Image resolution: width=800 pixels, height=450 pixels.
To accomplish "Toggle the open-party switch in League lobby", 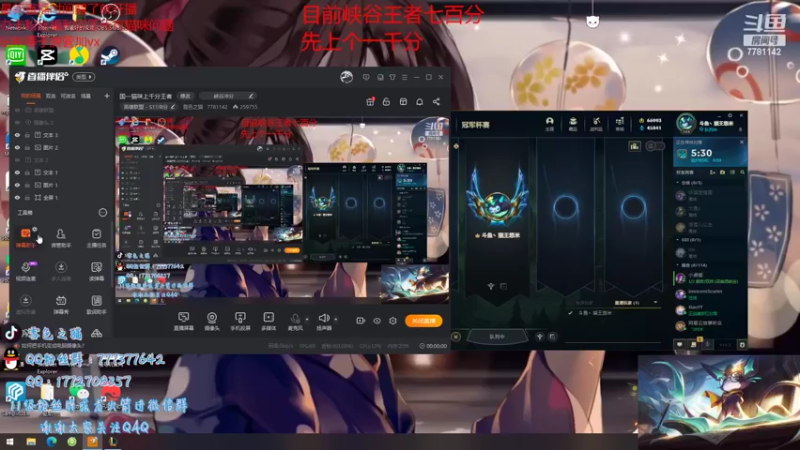I will 655,146.
